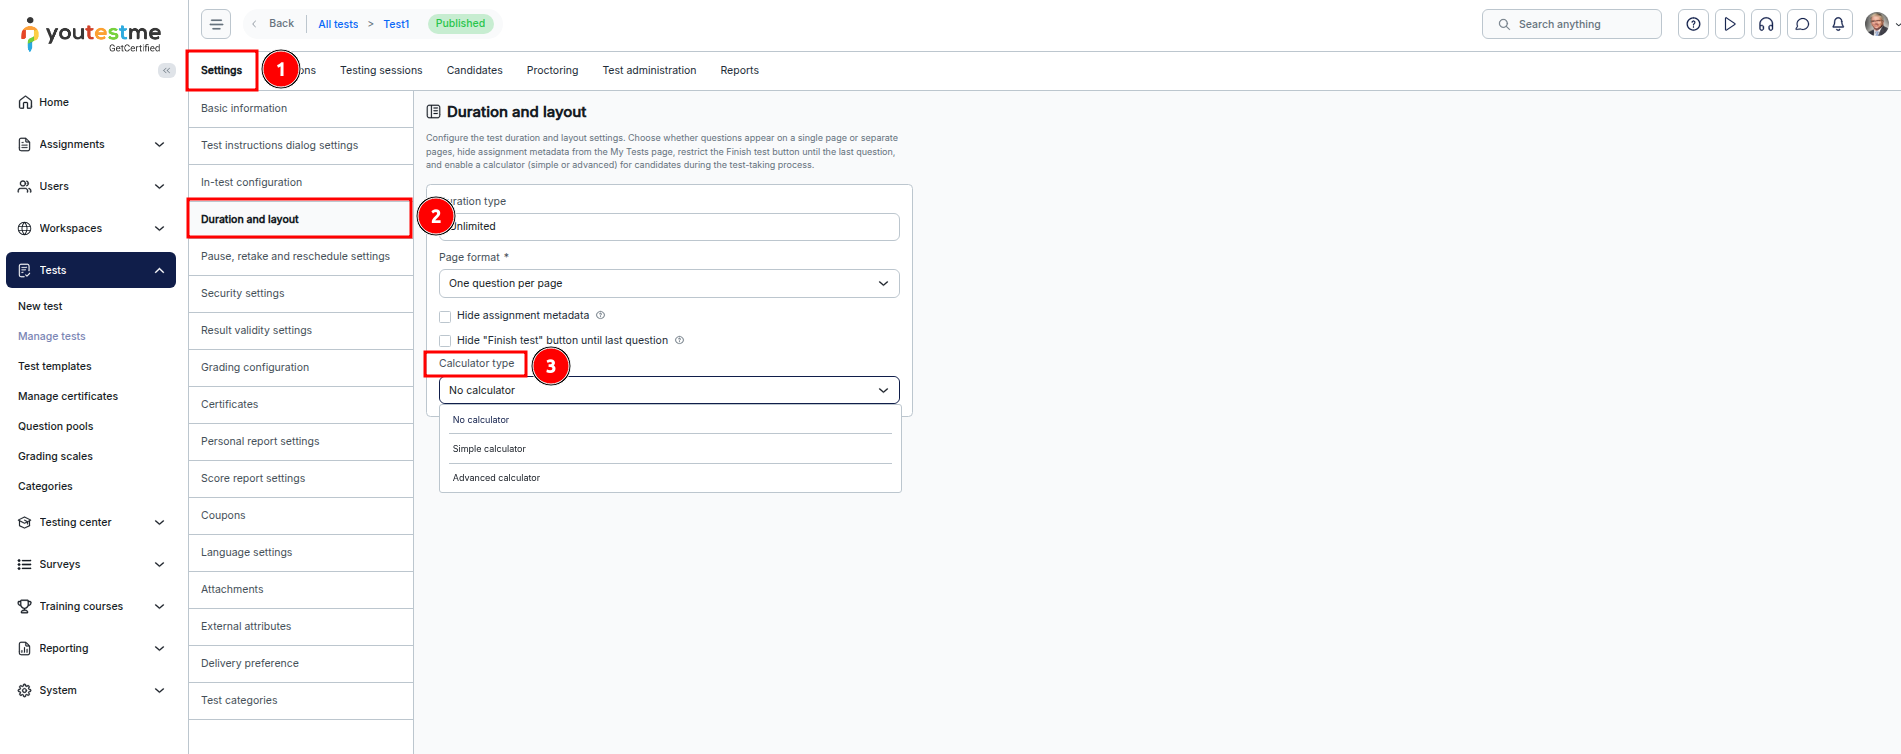1901x754 pixels.
Task: Open the chat bubble icon
Action: click(1802, 24)
